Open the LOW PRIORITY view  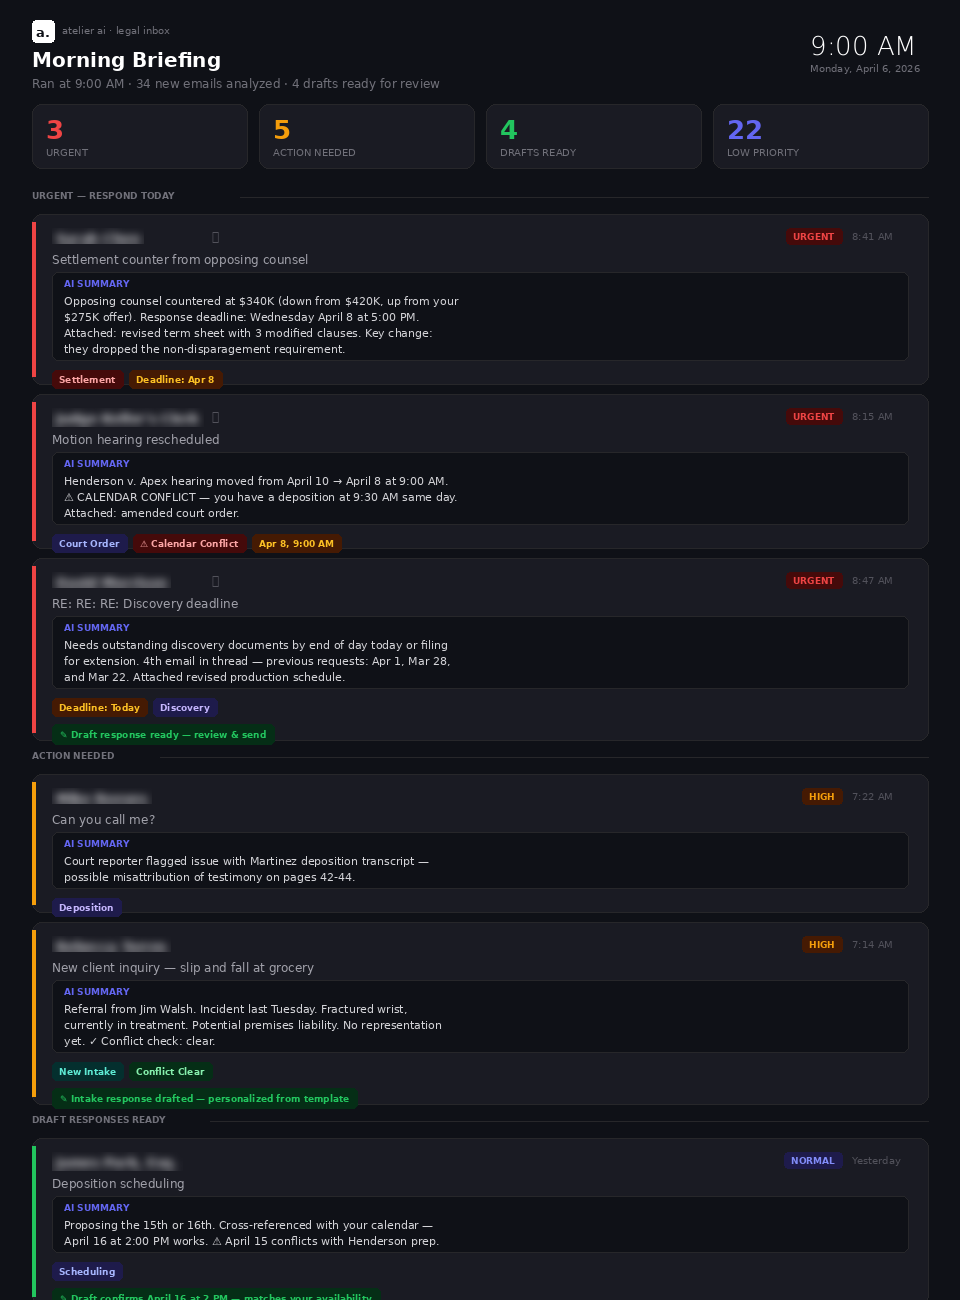point(821,136)
